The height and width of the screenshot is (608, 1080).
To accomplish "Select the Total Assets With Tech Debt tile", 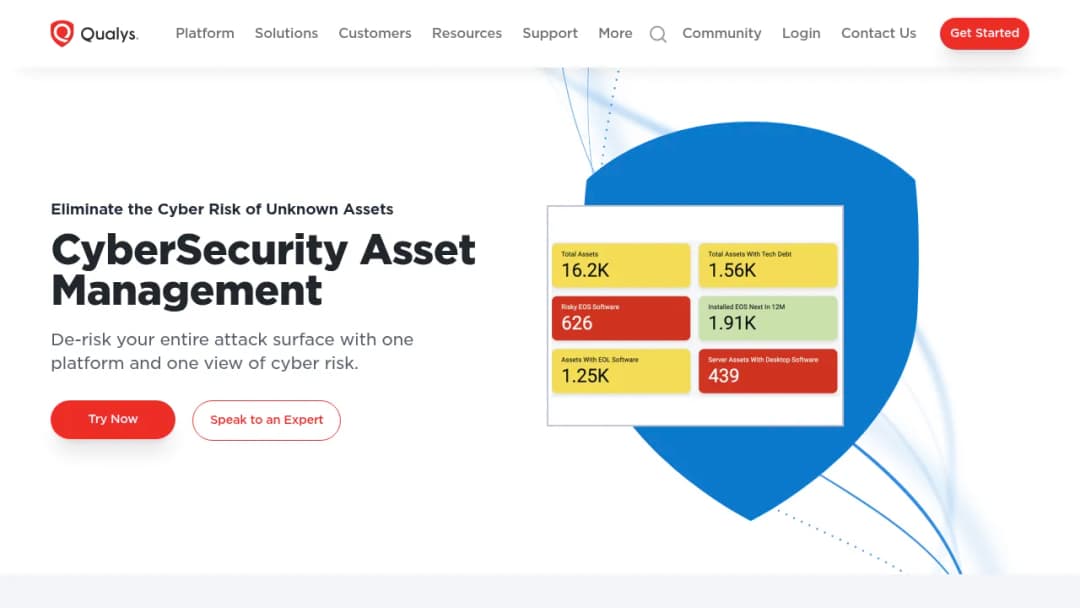I will tap(768, 265).
